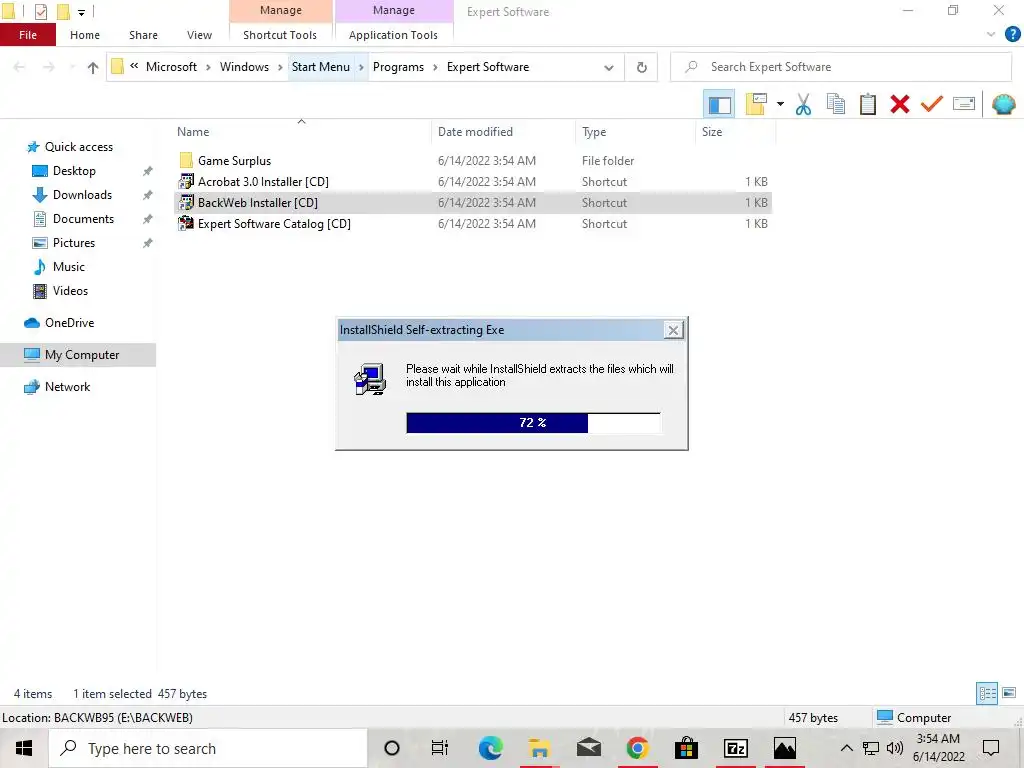This screenshot has width=1024, height=768.
Task: Open the address bar history dropdown
Action: tap(609, 67)
